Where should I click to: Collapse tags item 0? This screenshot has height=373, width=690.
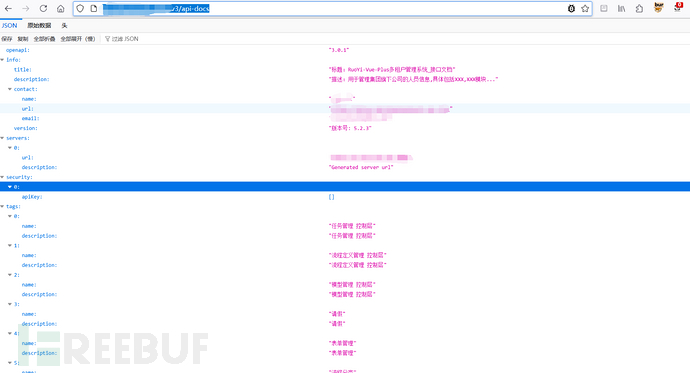(10, 216)
